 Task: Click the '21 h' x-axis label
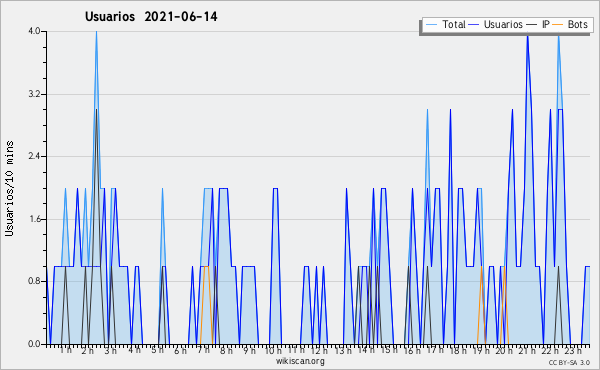(x=527, y=351)
